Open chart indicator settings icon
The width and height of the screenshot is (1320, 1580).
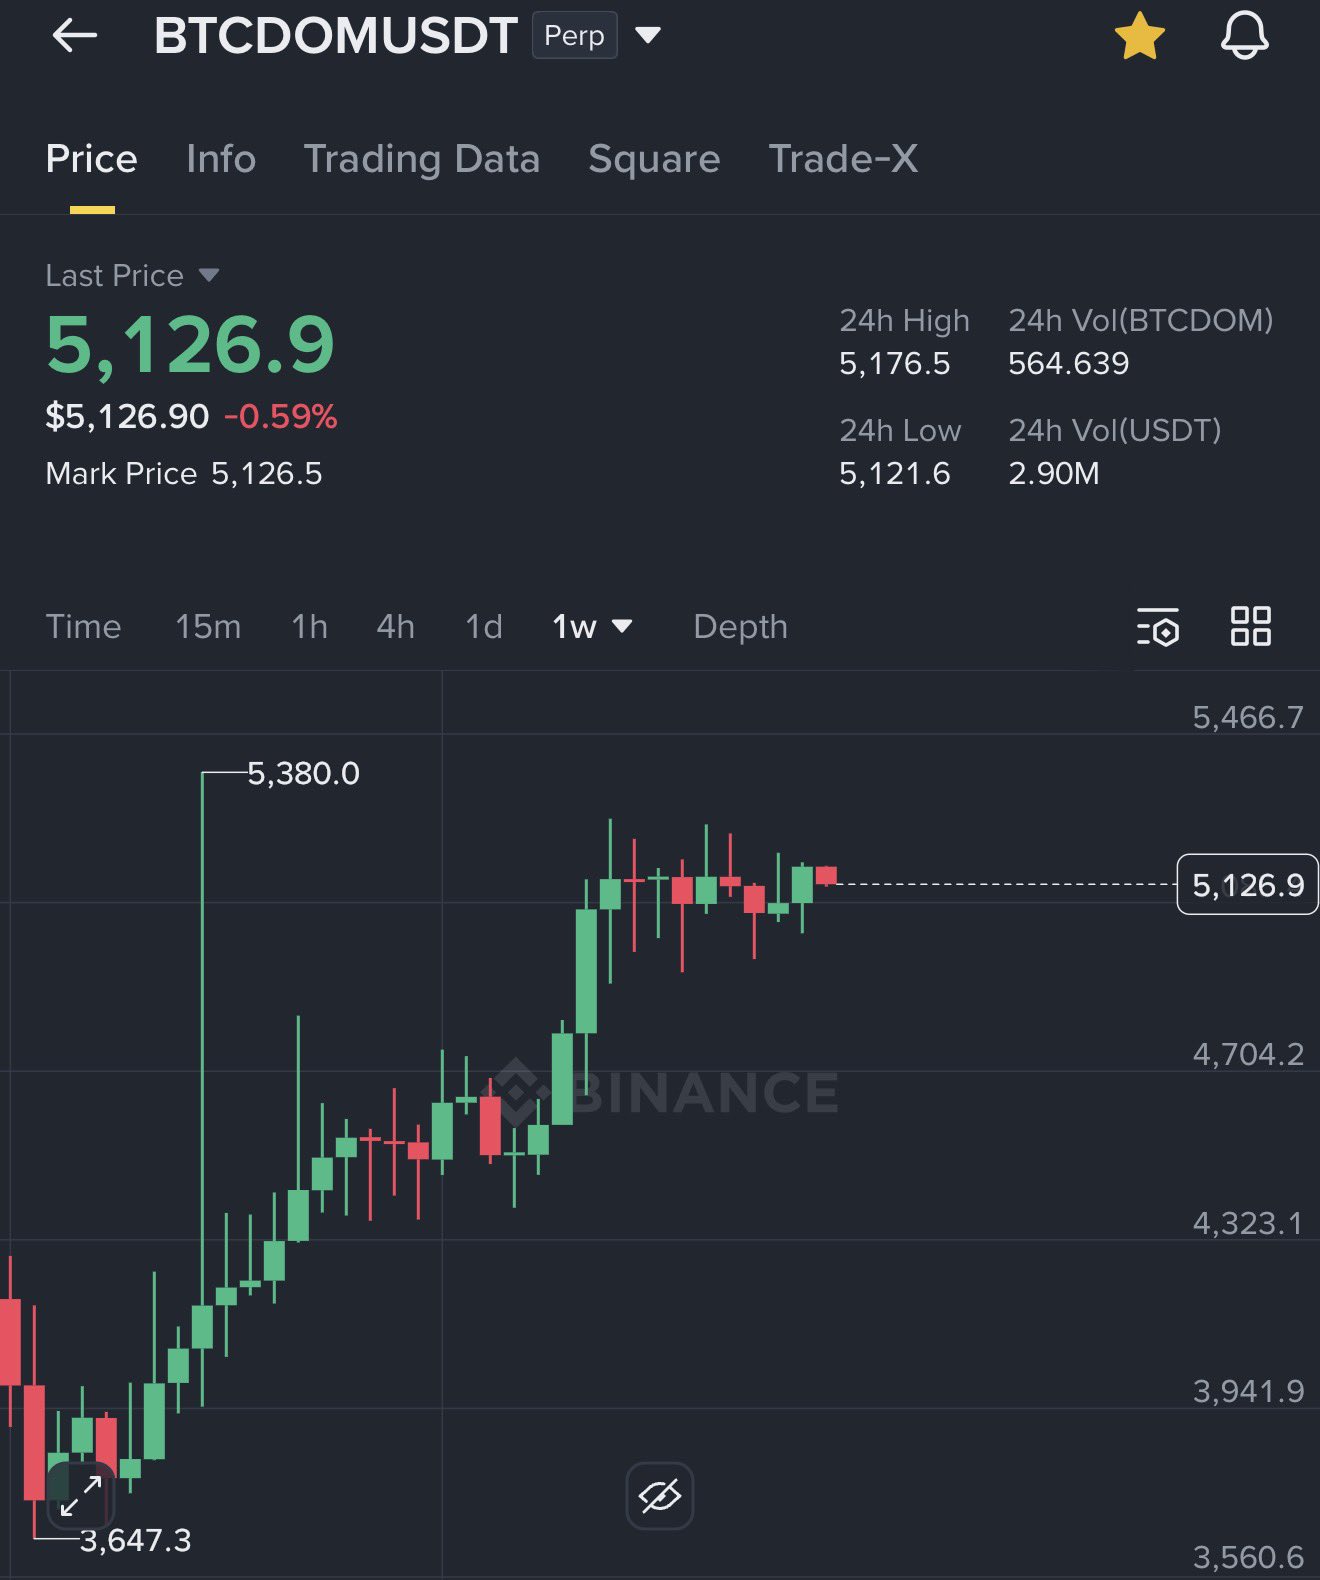(x=1158, y=627)
